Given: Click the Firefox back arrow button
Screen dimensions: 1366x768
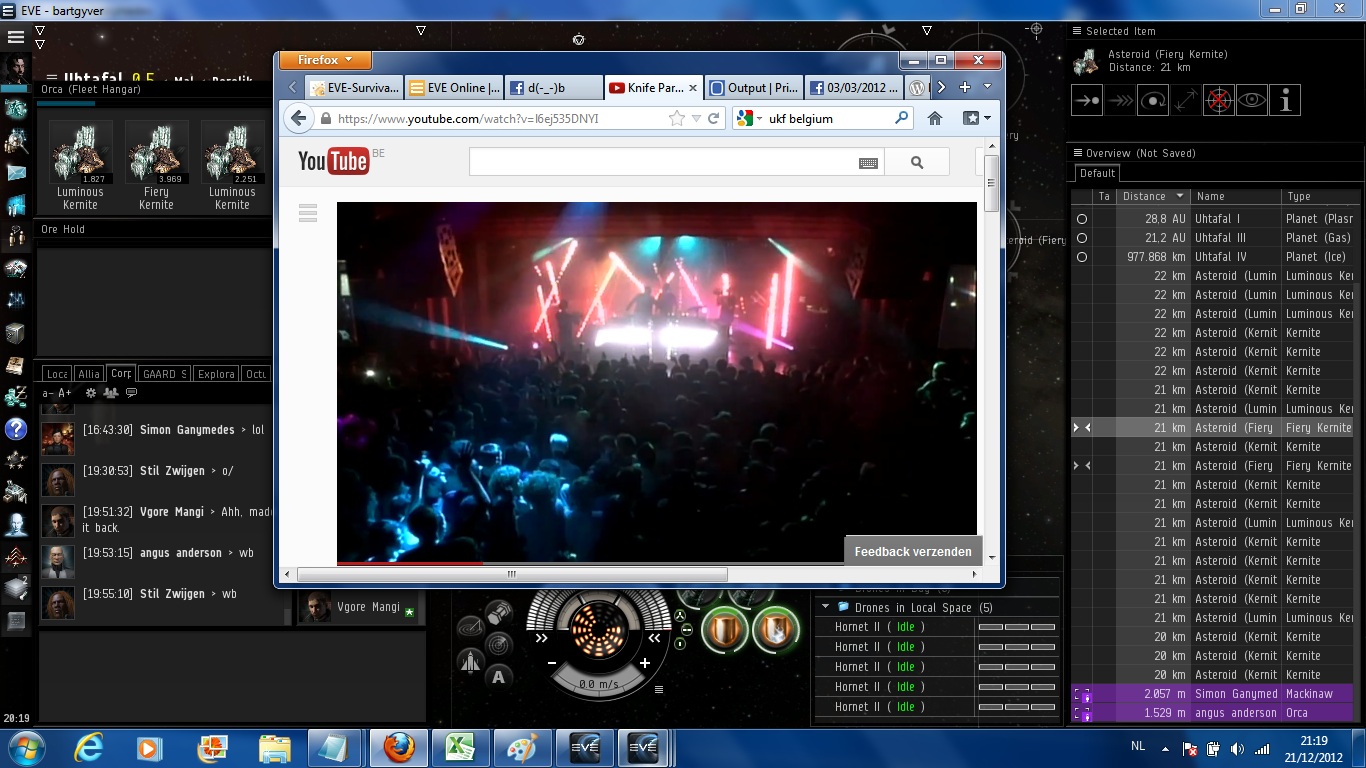Looking at the screenshot, I should [298, 118].
